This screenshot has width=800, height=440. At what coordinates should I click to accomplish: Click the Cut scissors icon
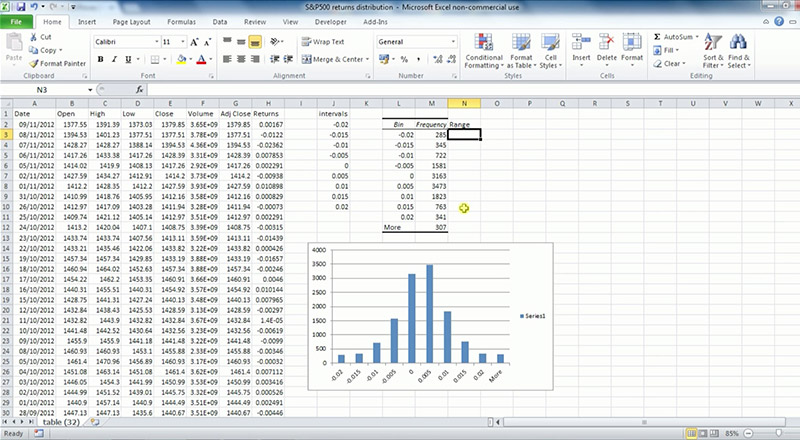pos(33,37)
